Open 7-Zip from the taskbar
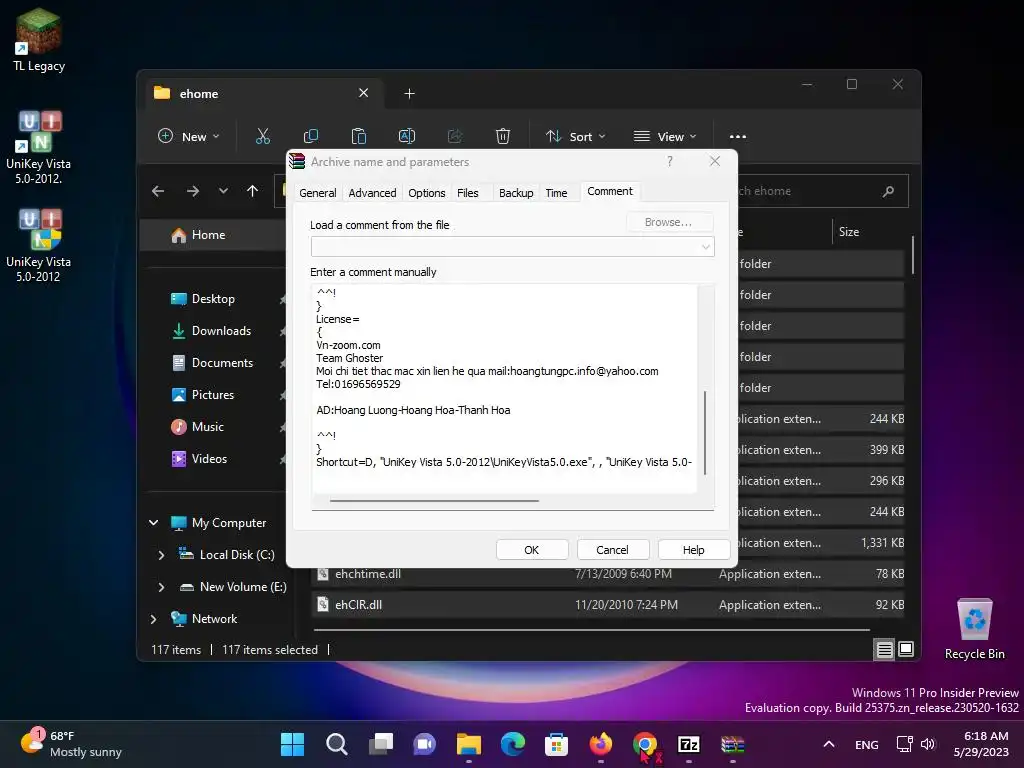 point(689,744)
